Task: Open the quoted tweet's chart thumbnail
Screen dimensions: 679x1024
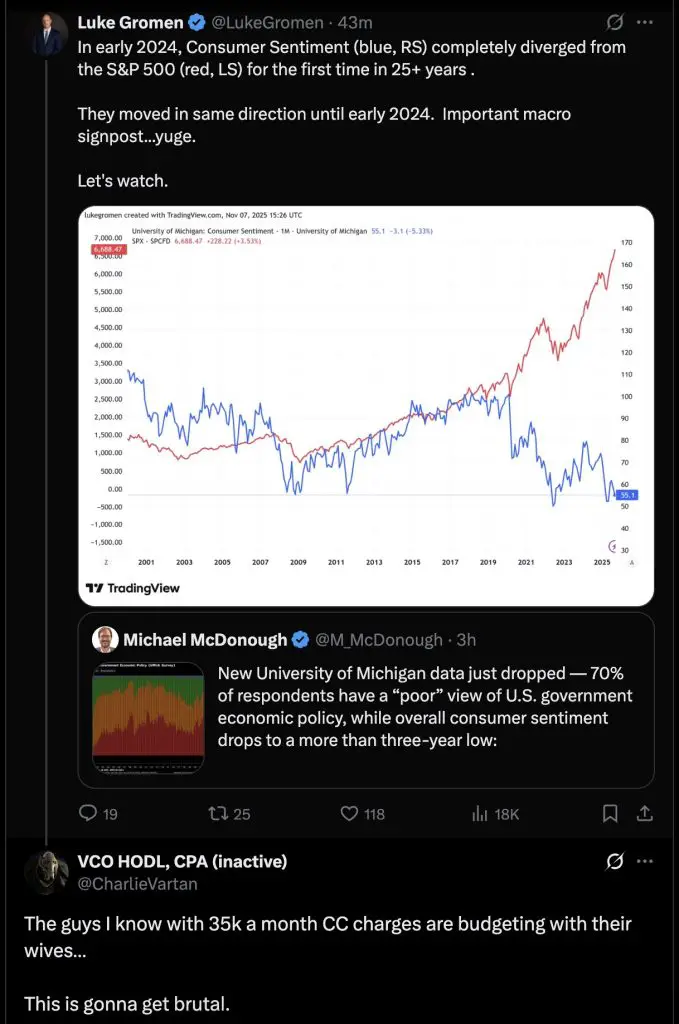Action: click(148, 719)
